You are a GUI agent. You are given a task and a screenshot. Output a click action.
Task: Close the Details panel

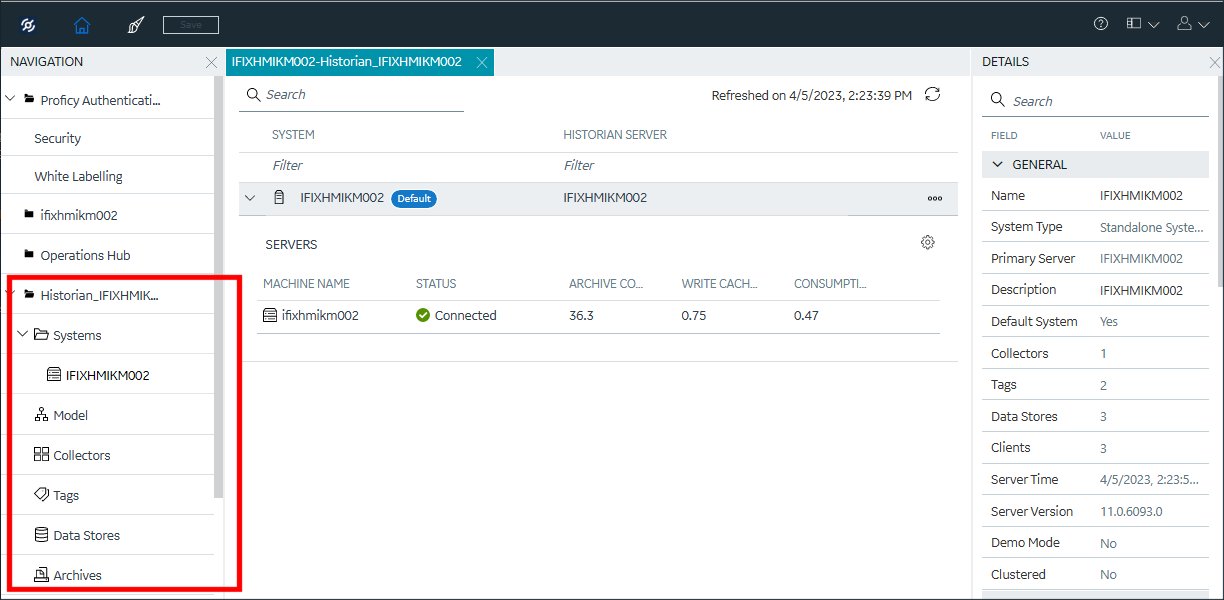(x=1215, y=62)
